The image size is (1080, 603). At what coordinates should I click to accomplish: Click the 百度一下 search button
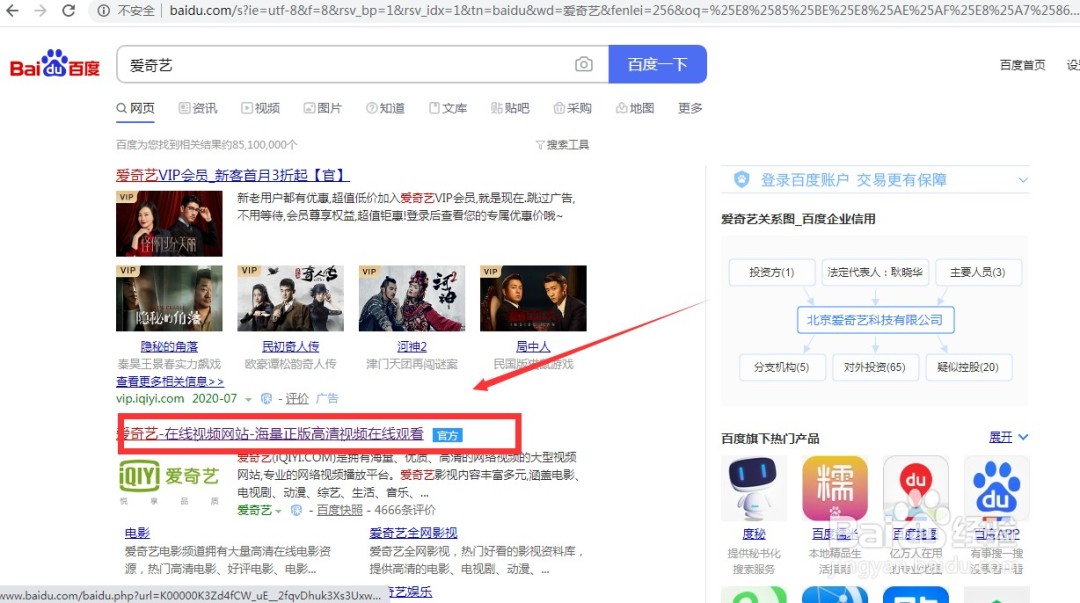coord(658,64)
